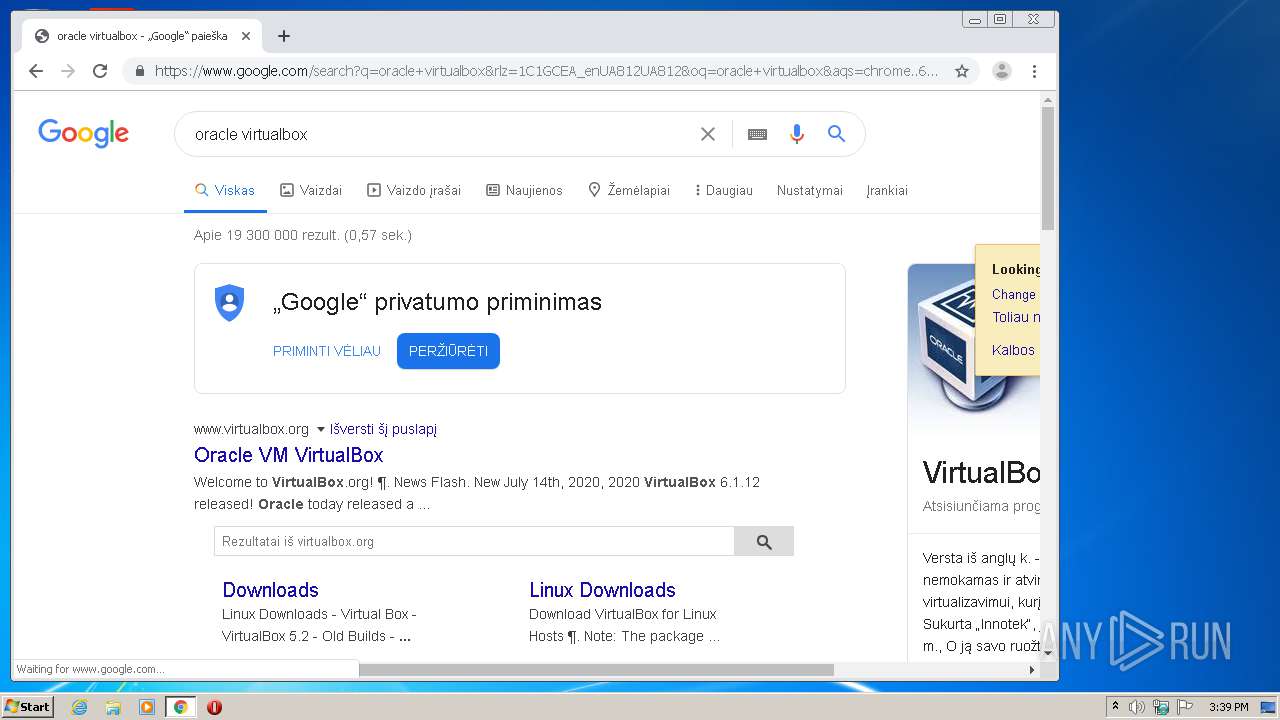The height and width of the screenshot is (720, 1280).
Task: Expand the arrow next to www.virtualbox.org
Action: [x=321, y=429]
